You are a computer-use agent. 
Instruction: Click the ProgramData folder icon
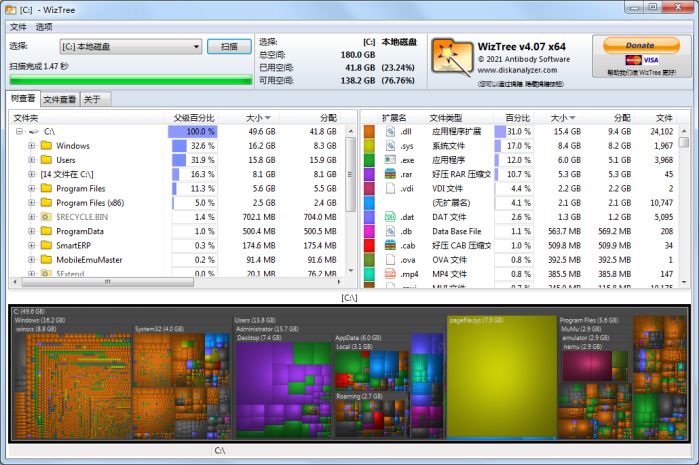click(46, 231)
